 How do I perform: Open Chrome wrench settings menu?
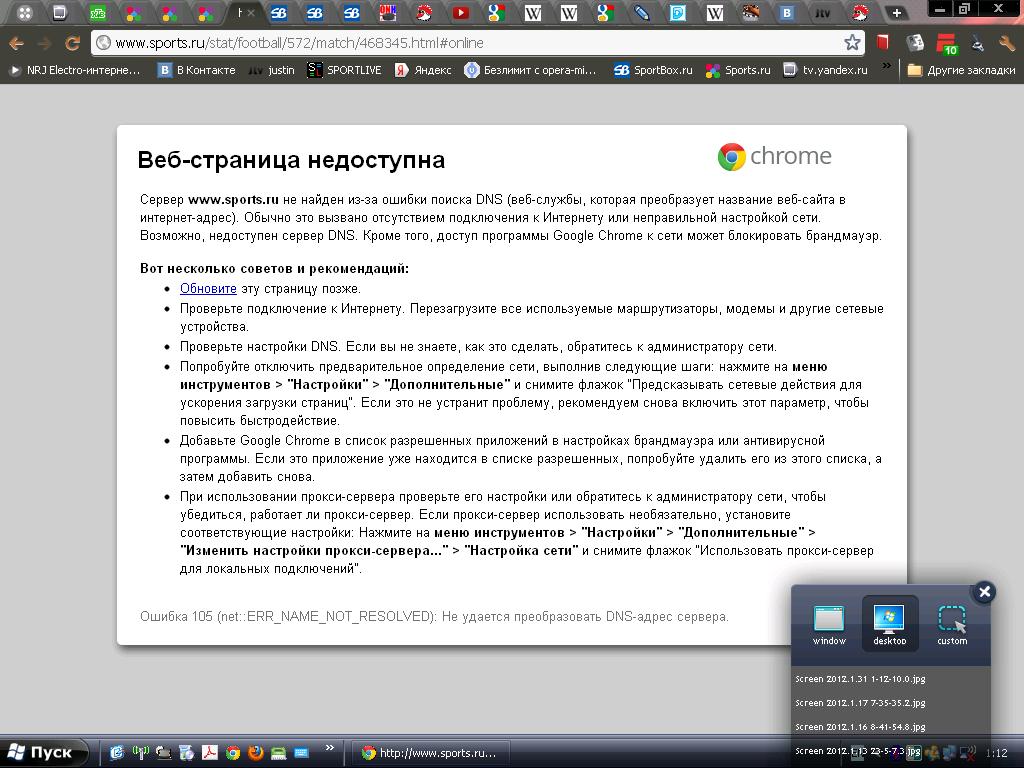1007,44
